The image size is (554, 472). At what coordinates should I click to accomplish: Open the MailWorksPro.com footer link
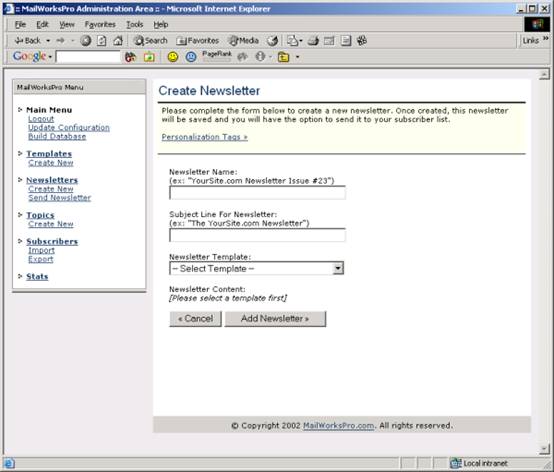coord(338,426)
